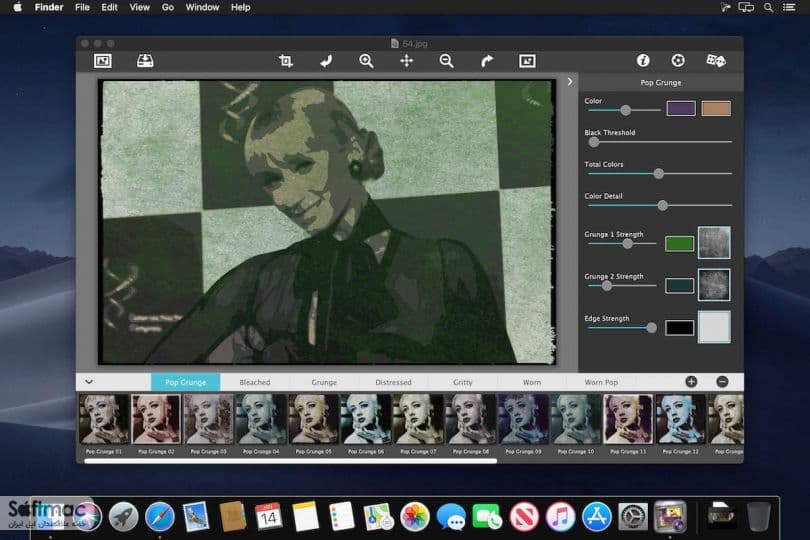Open the settings gear icon in toolbar
810x540 pixels.
(x=678, y=60)
